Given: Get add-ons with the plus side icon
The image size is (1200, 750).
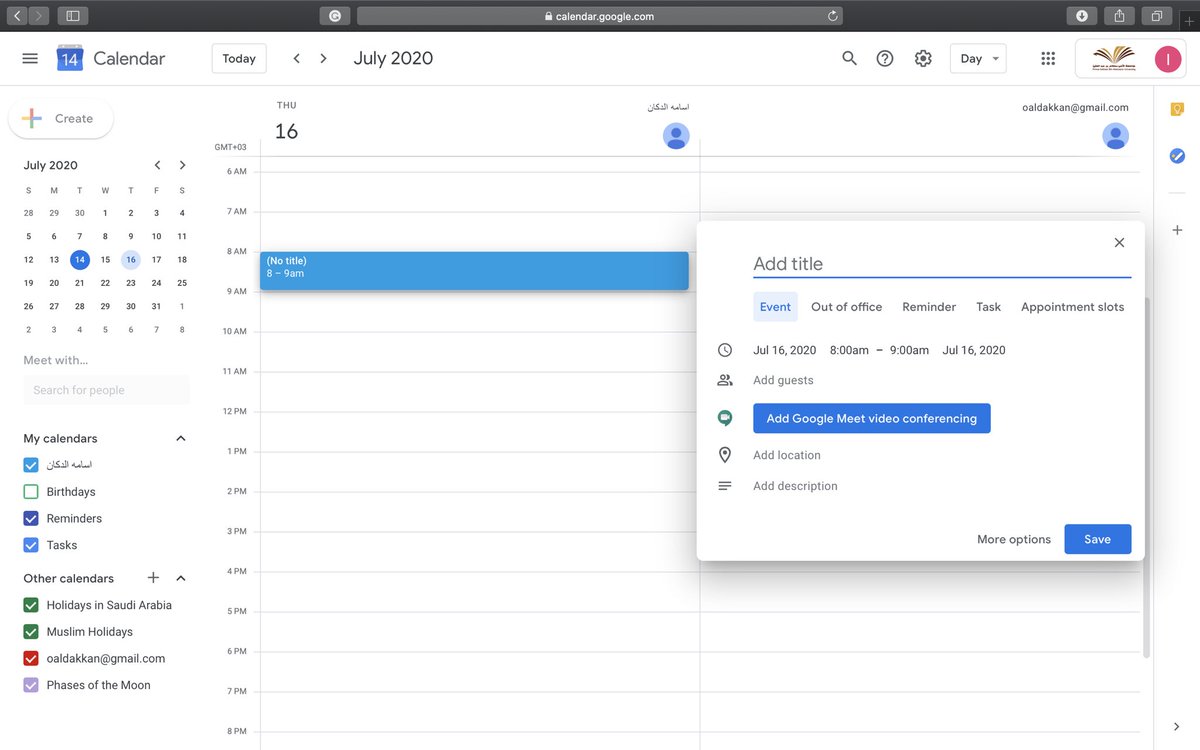Looking at the screenshot, I should pos(1177,230).
